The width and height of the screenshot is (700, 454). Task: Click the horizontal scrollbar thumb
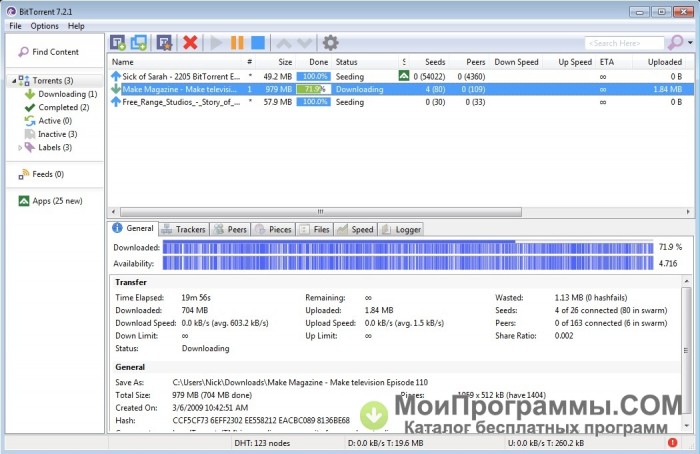tap(321, 212)
